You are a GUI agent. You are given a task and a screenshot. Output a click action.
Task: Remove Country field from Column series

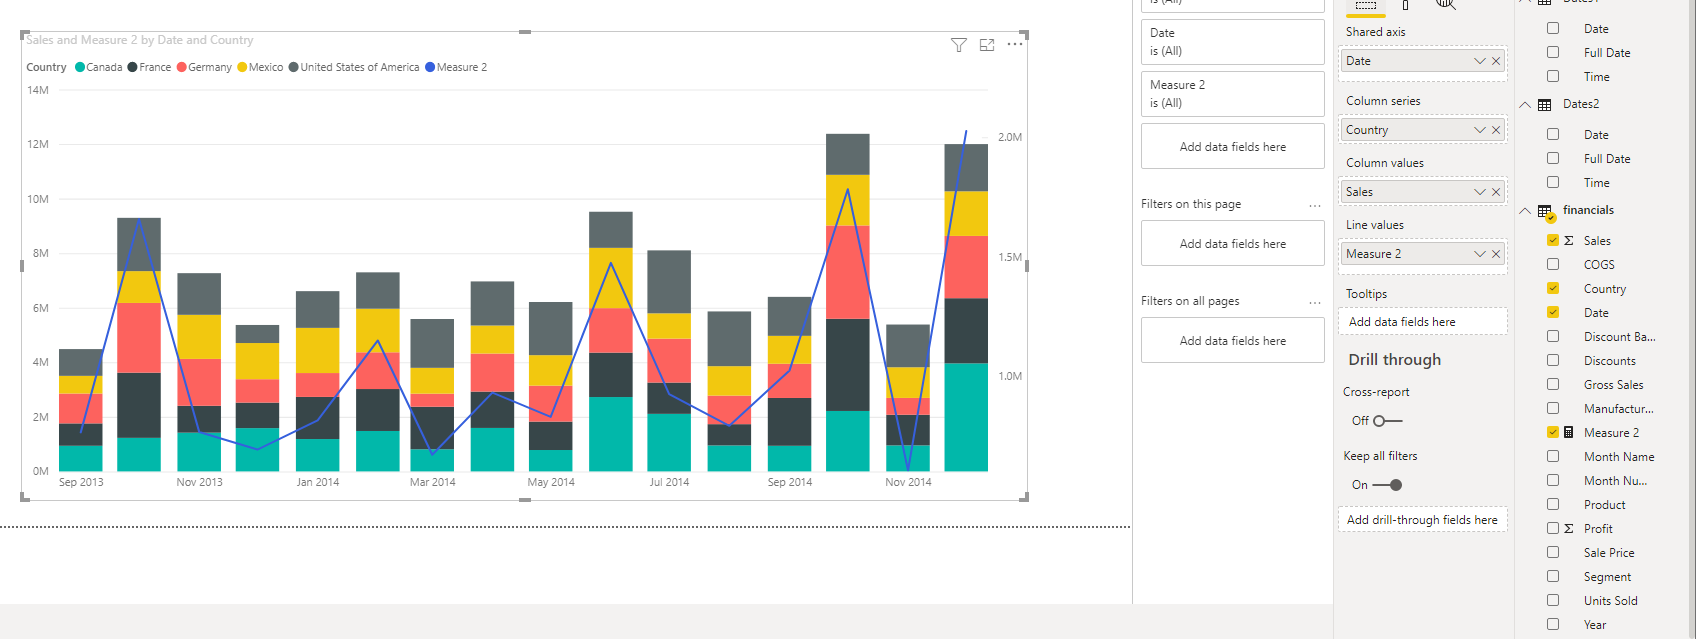(x=1496, y=130)
